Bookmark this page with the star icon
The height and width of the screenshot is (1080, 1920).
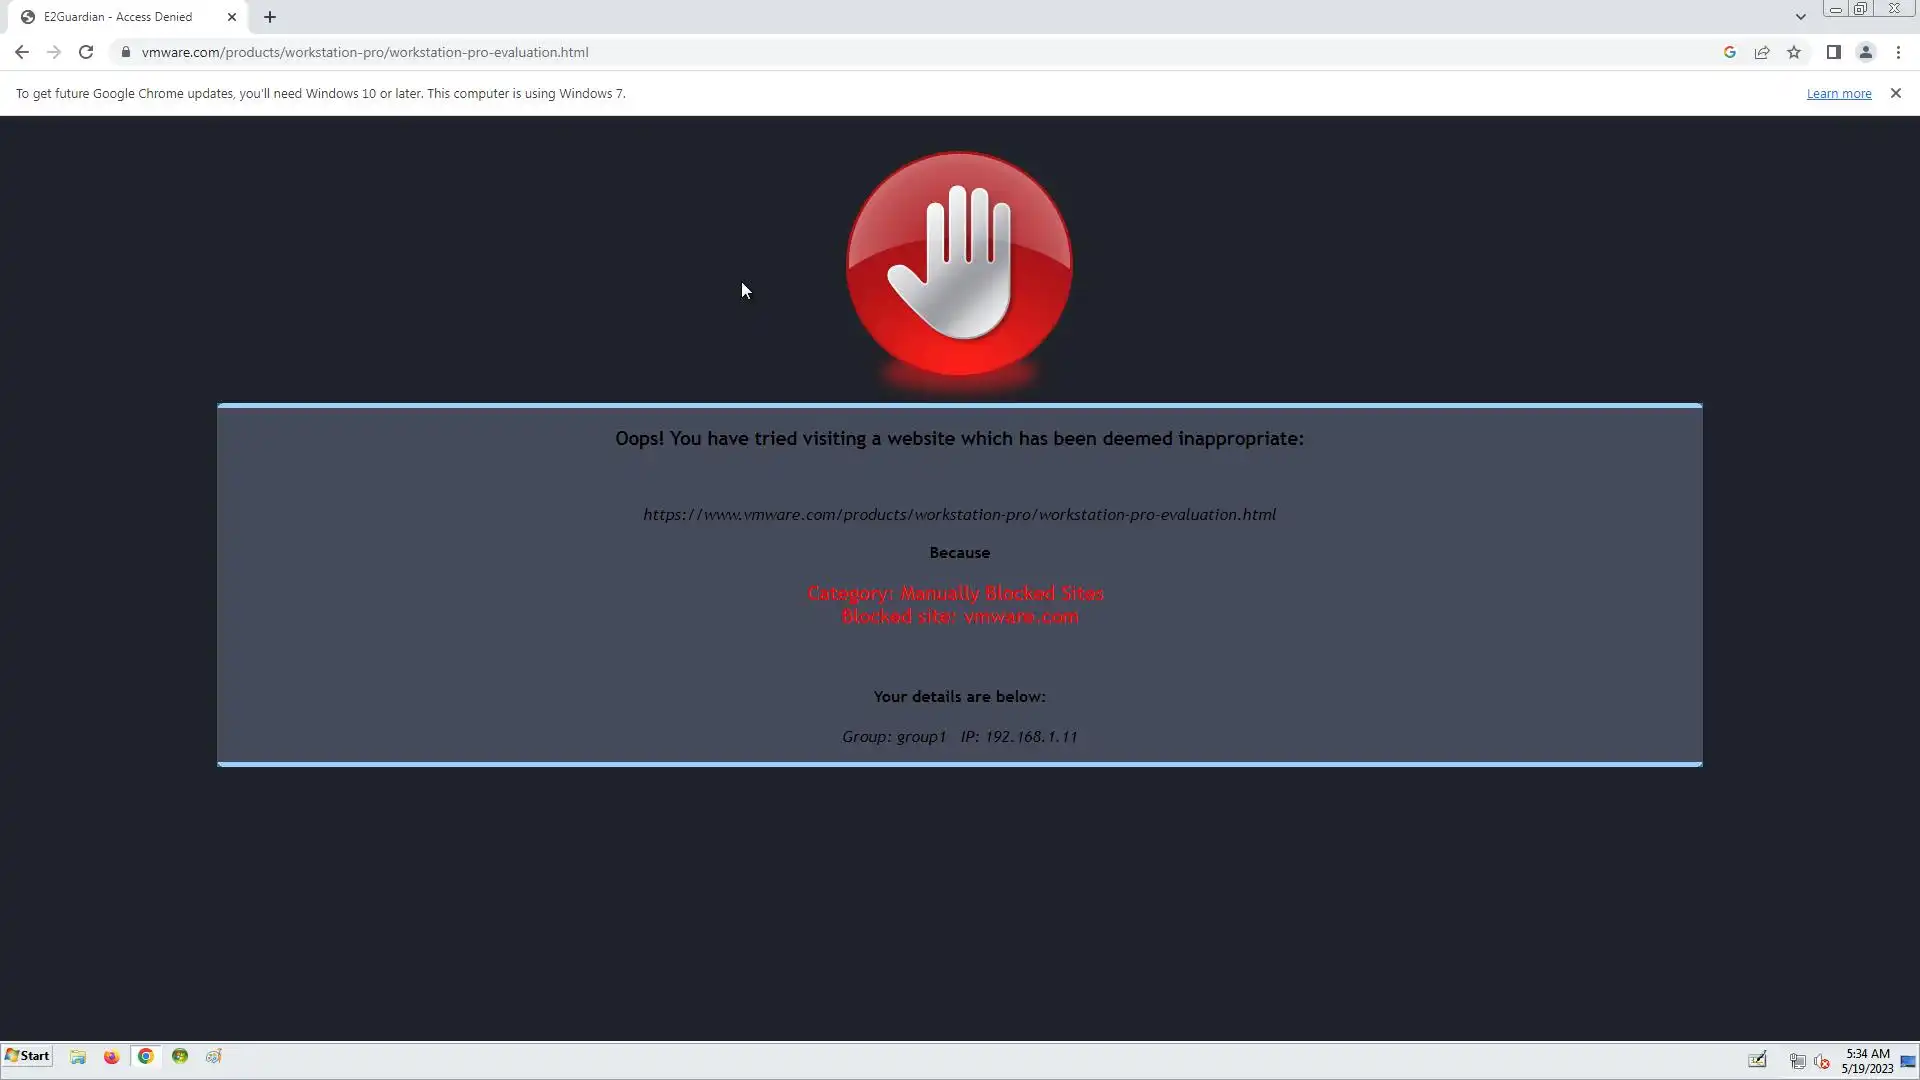click(1794, 52)
